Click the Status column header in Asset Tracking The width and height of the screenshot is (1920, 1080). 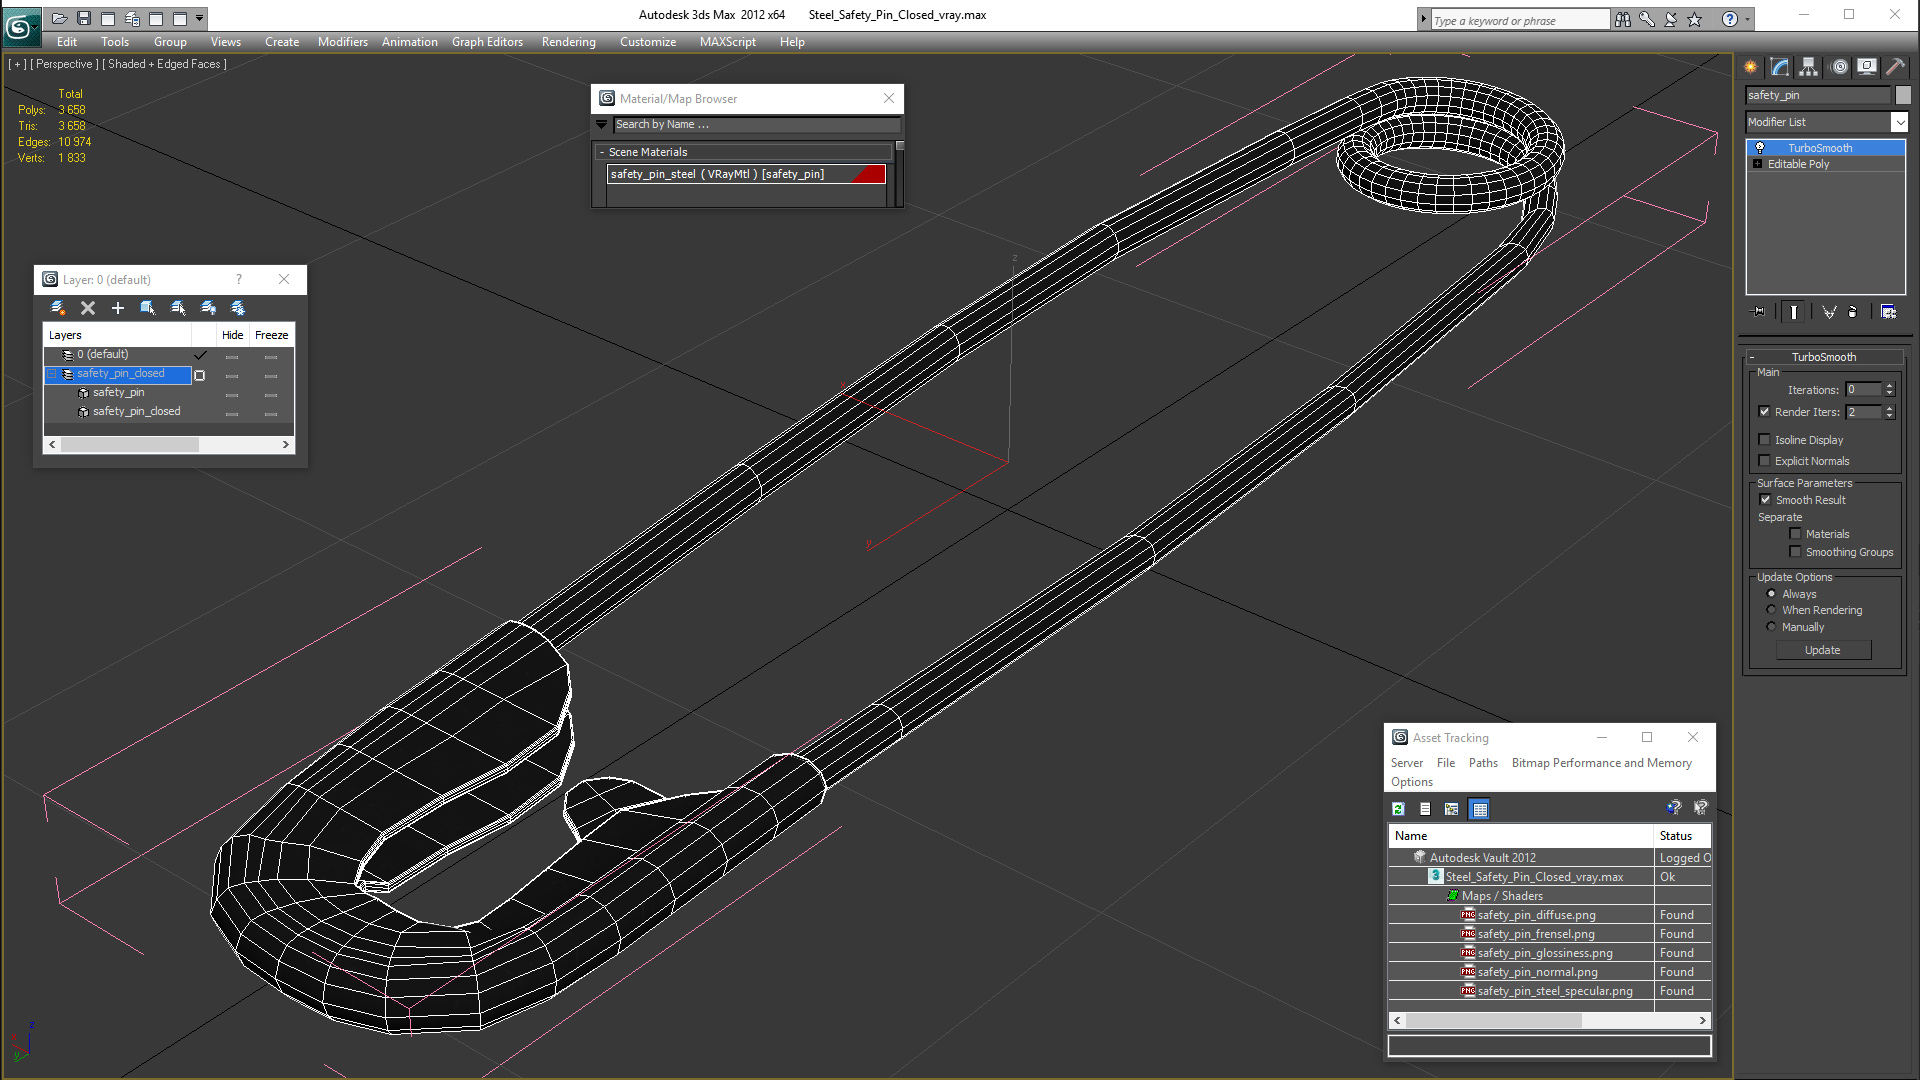[x=1682, y=836]
